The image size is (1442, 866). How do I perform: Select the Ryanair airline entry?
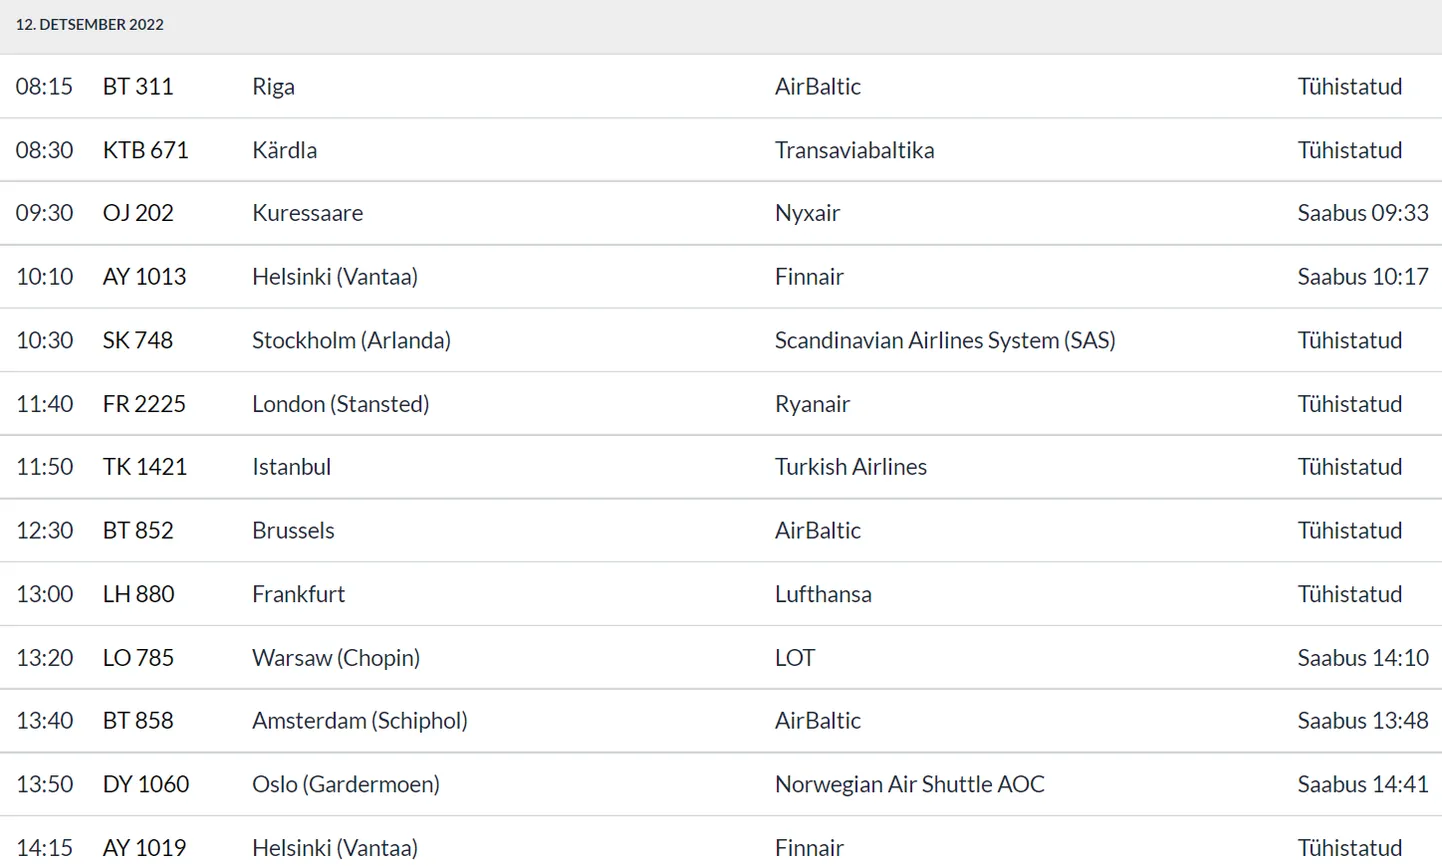pyautogui.click(x=812, y=404)
